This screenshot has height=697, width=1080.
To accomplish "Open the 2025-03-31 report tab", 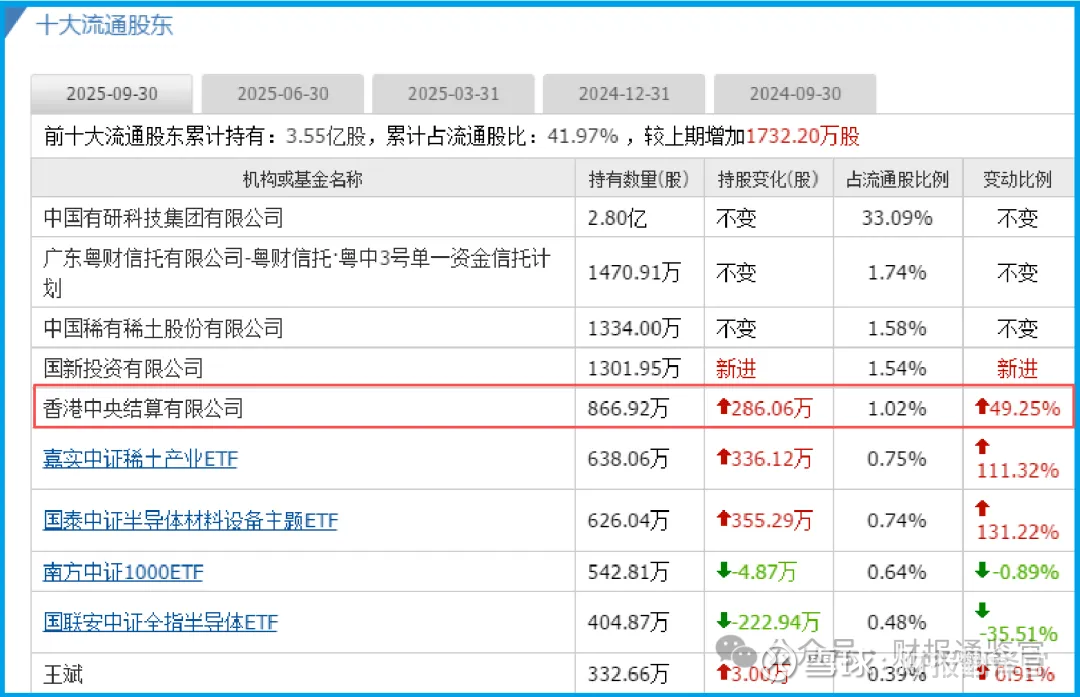I will (x=453, y=94).
